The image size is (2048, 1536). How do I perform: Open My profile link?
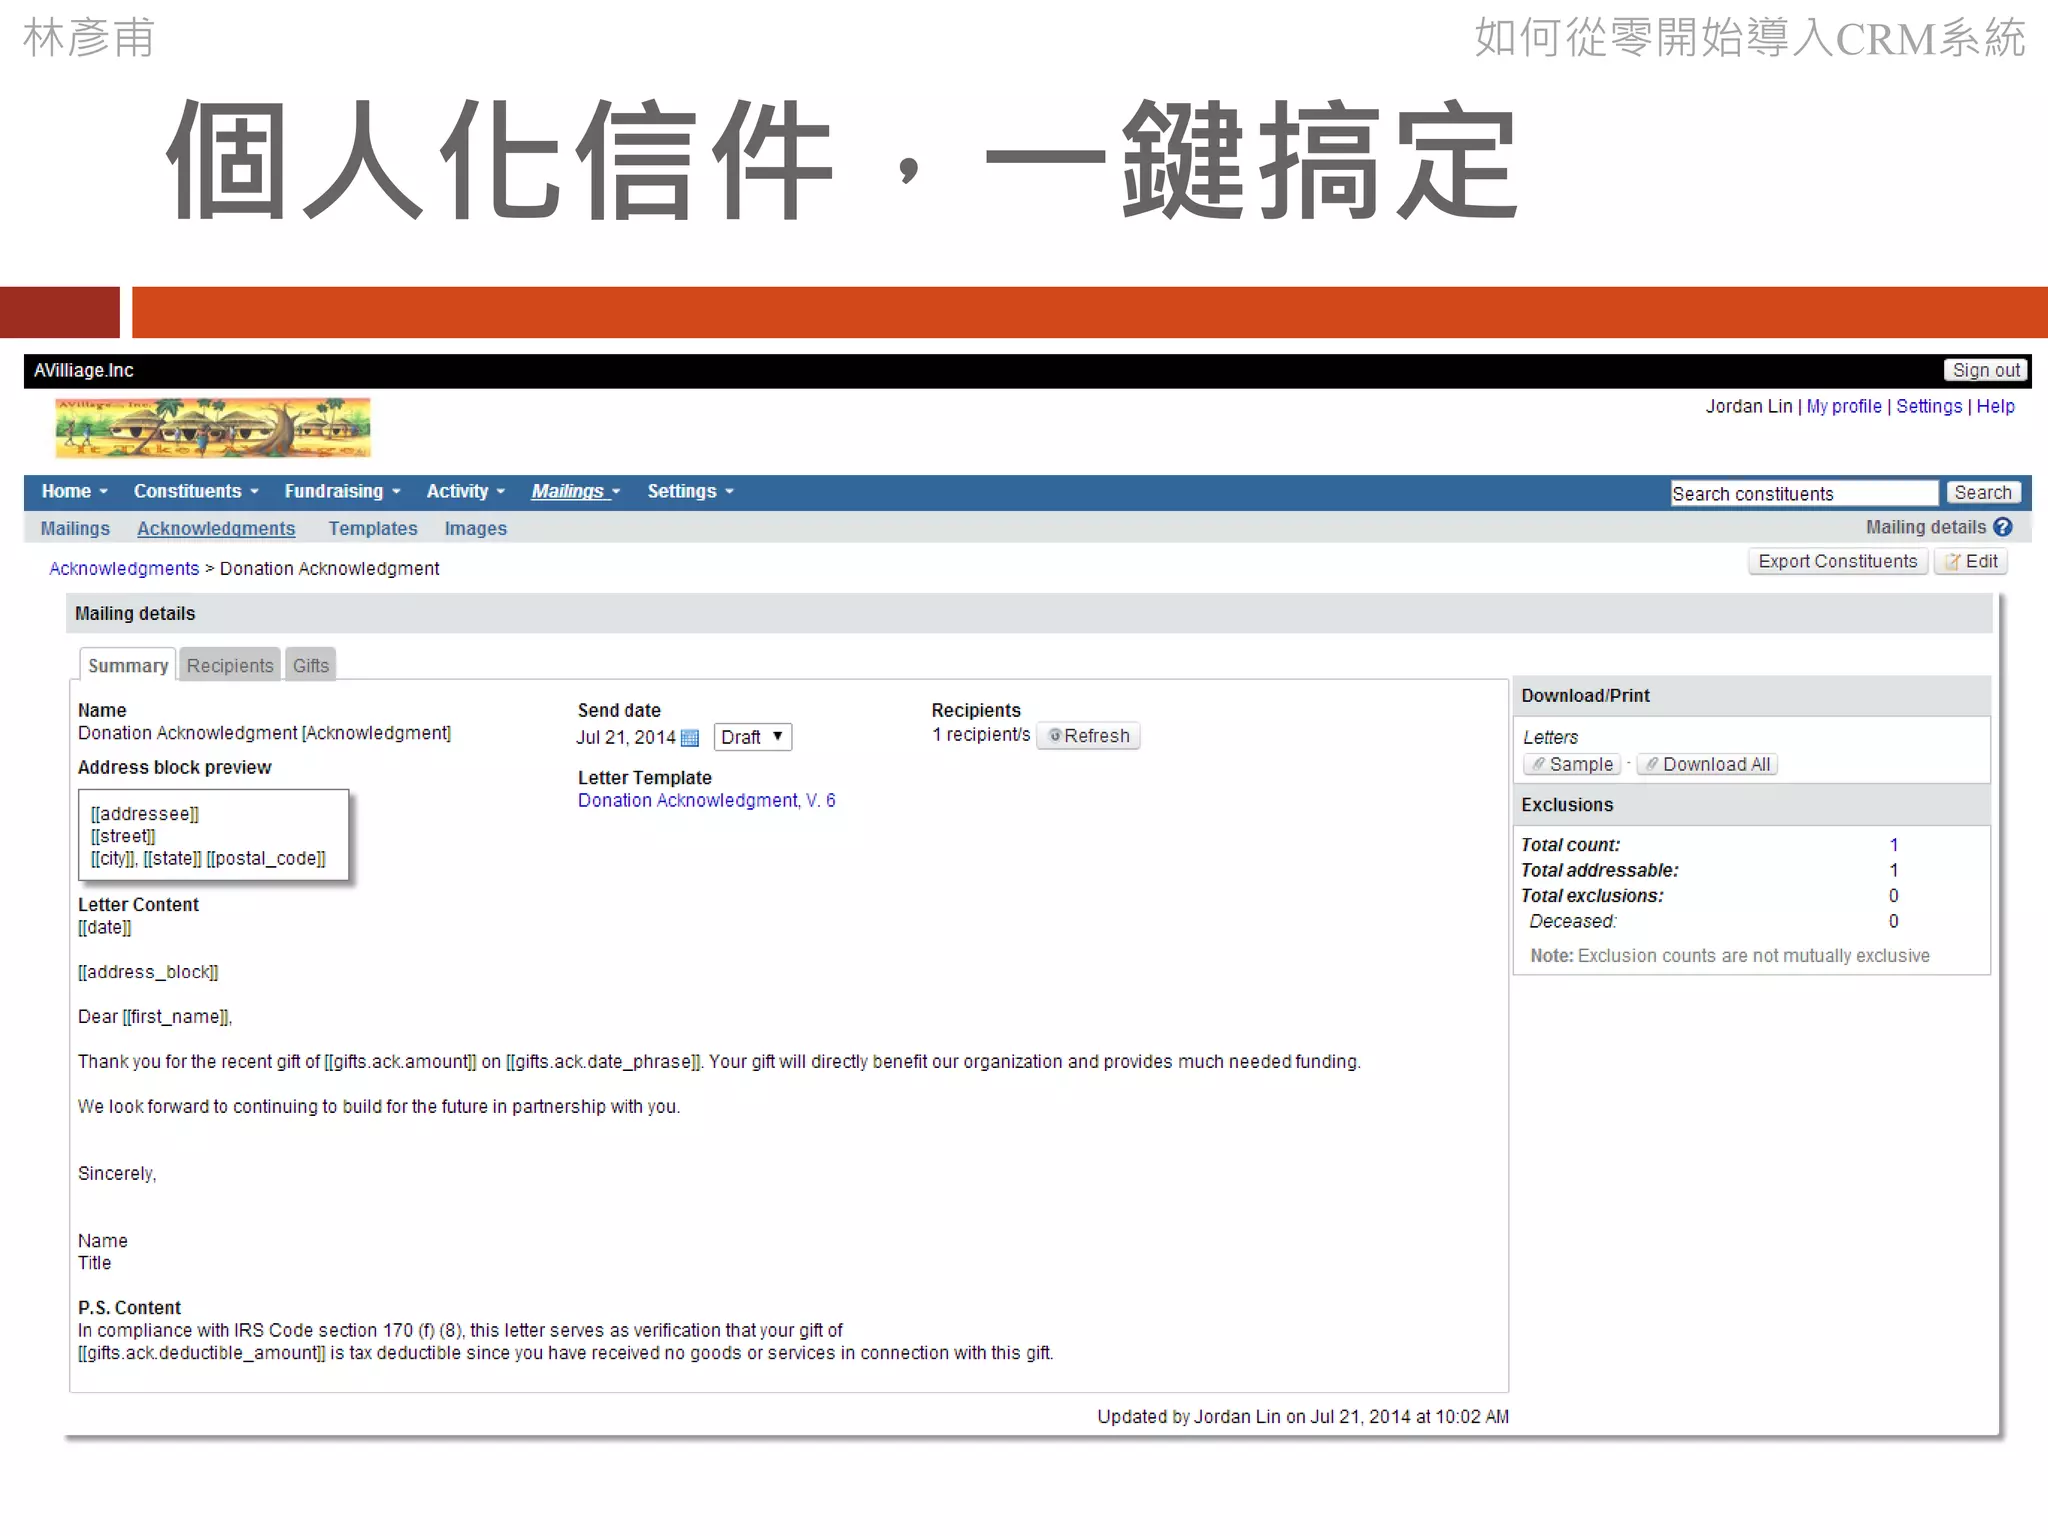coord(1844,406)
